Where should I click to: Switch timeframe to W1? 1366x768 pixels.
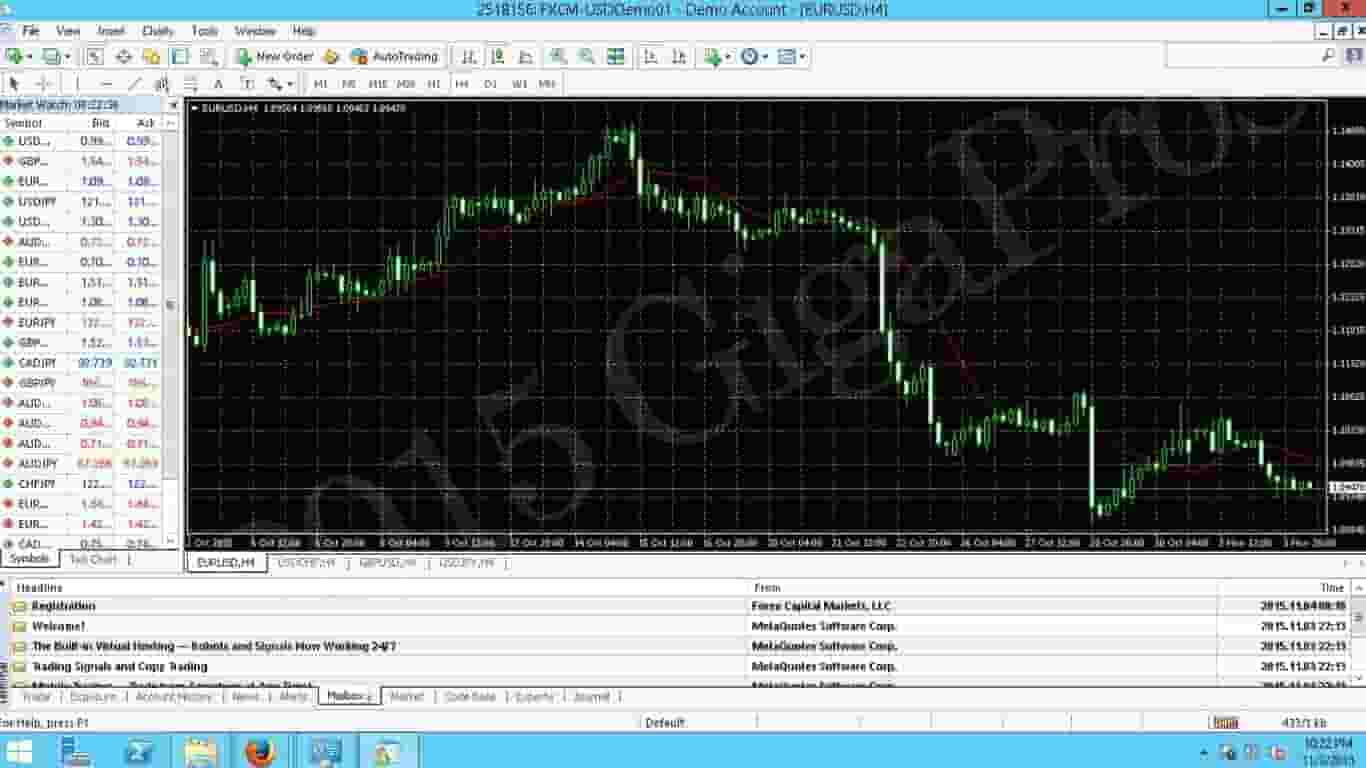(x=519, y=84)
